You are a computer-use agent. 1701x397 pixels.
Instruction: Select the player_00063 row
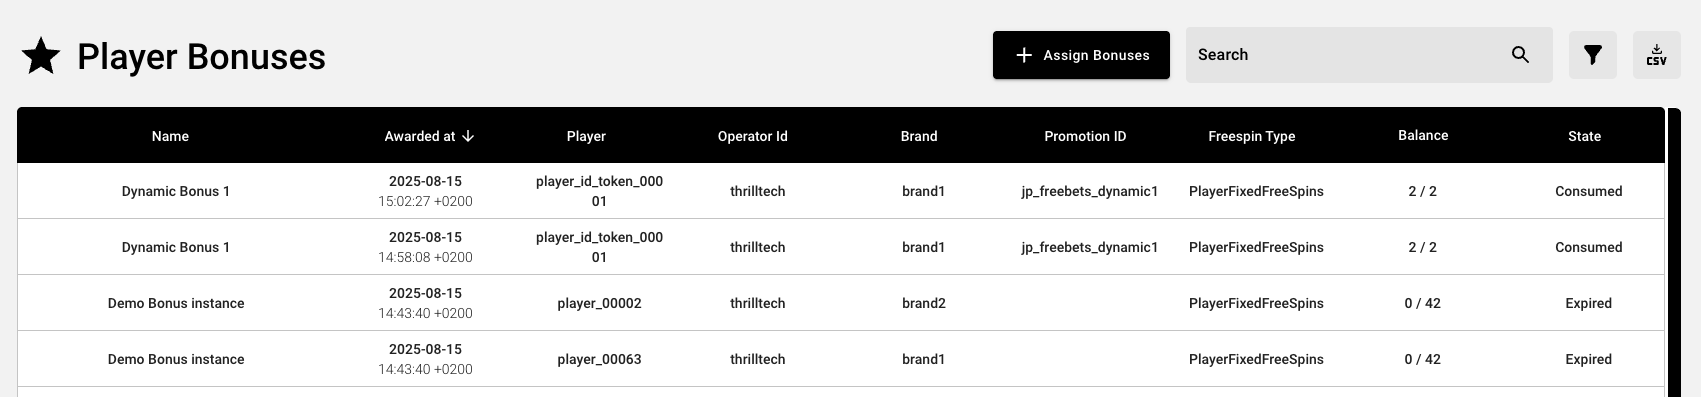tap(841, 359)
